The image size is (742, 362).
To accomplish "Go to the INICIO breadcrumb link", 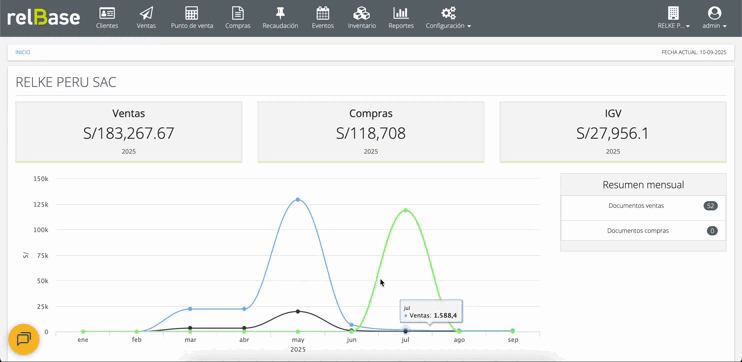I will pos(23,53).
